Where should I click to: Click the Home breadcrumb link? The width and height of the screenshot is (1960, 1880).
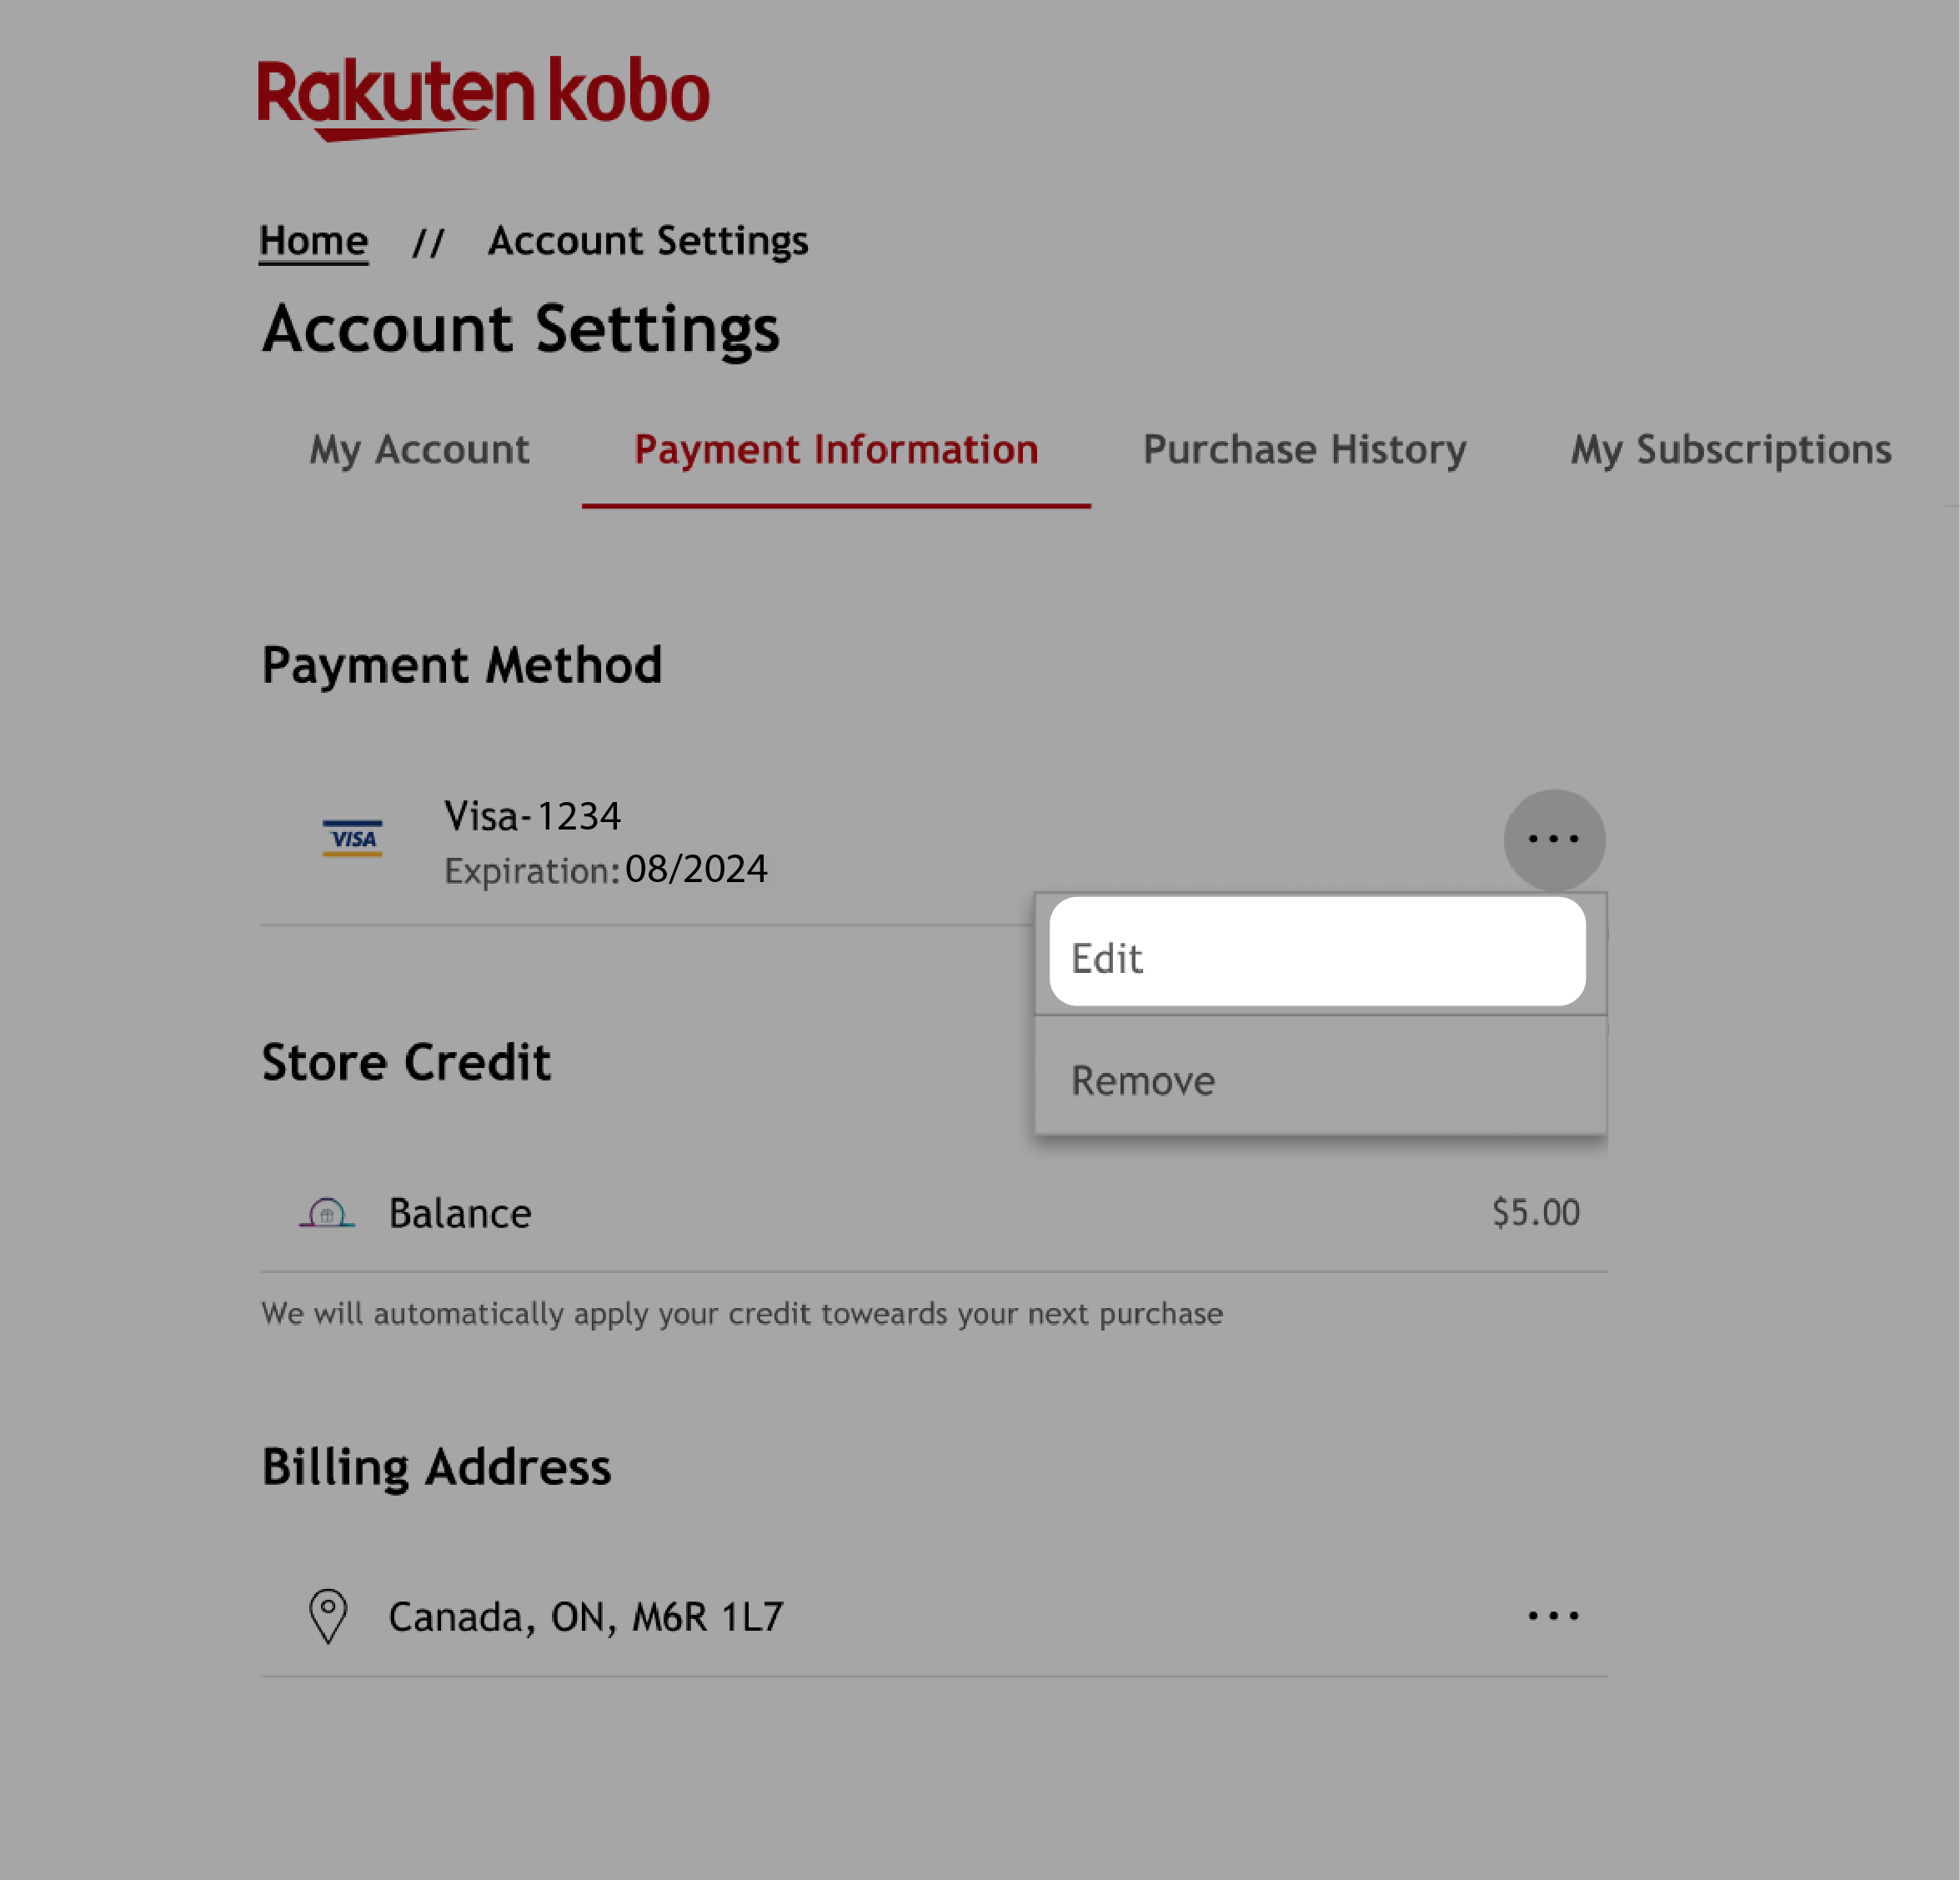point(313,242)
